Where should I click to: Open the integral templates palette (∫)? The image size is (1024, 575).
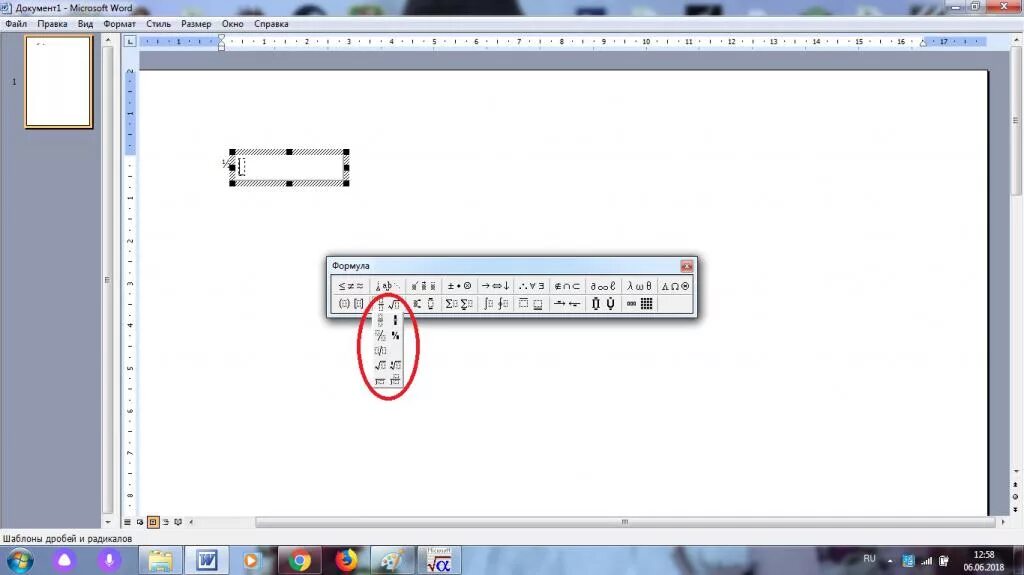(x=495, y=304)
